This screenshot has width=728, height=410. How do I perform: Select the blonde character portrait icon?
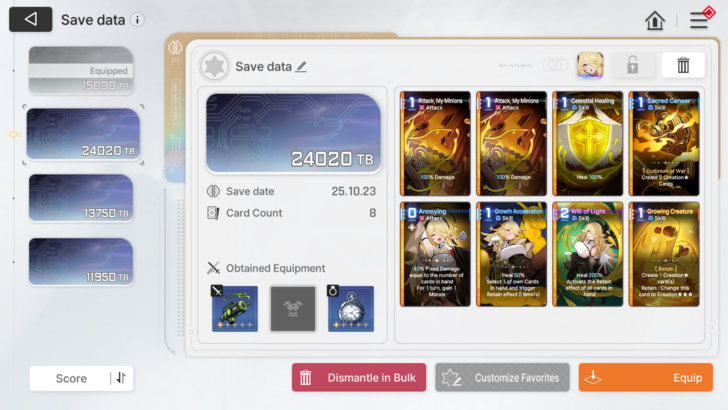click(x=590, y=65)
